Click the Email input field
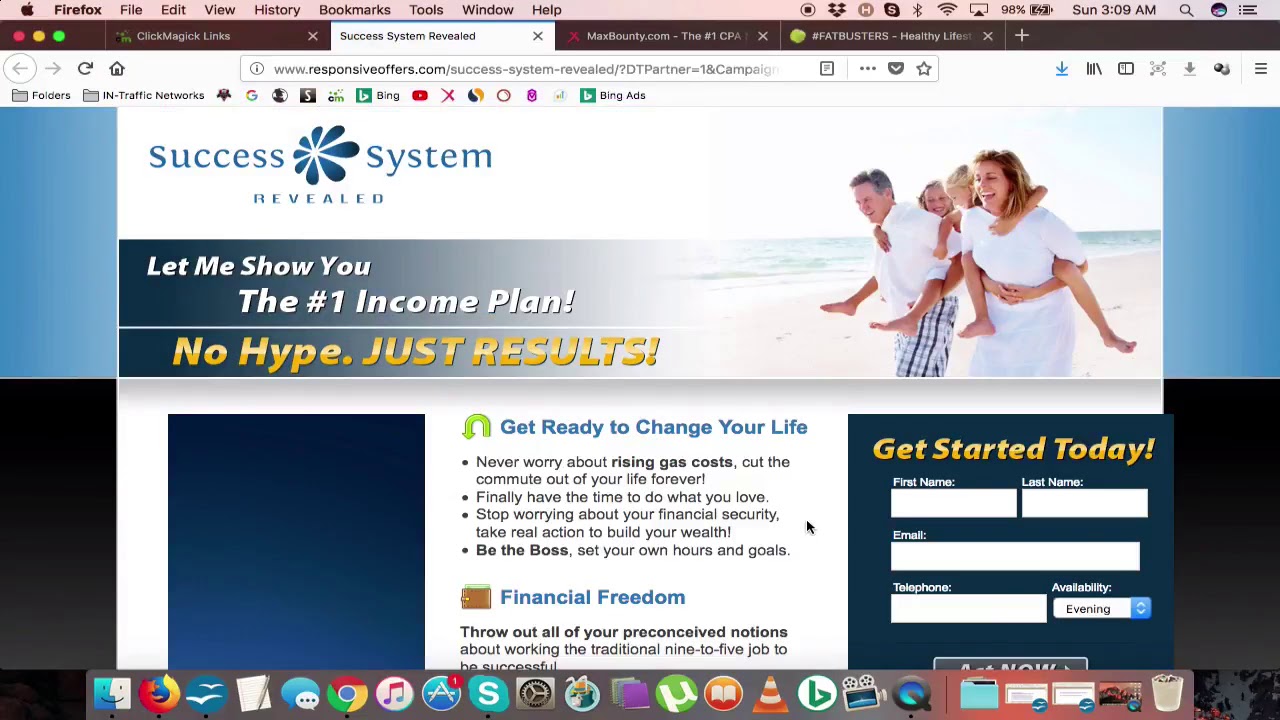Image resolution: width=1280 pixels, height=720 pixels. tap(1015, 557)
